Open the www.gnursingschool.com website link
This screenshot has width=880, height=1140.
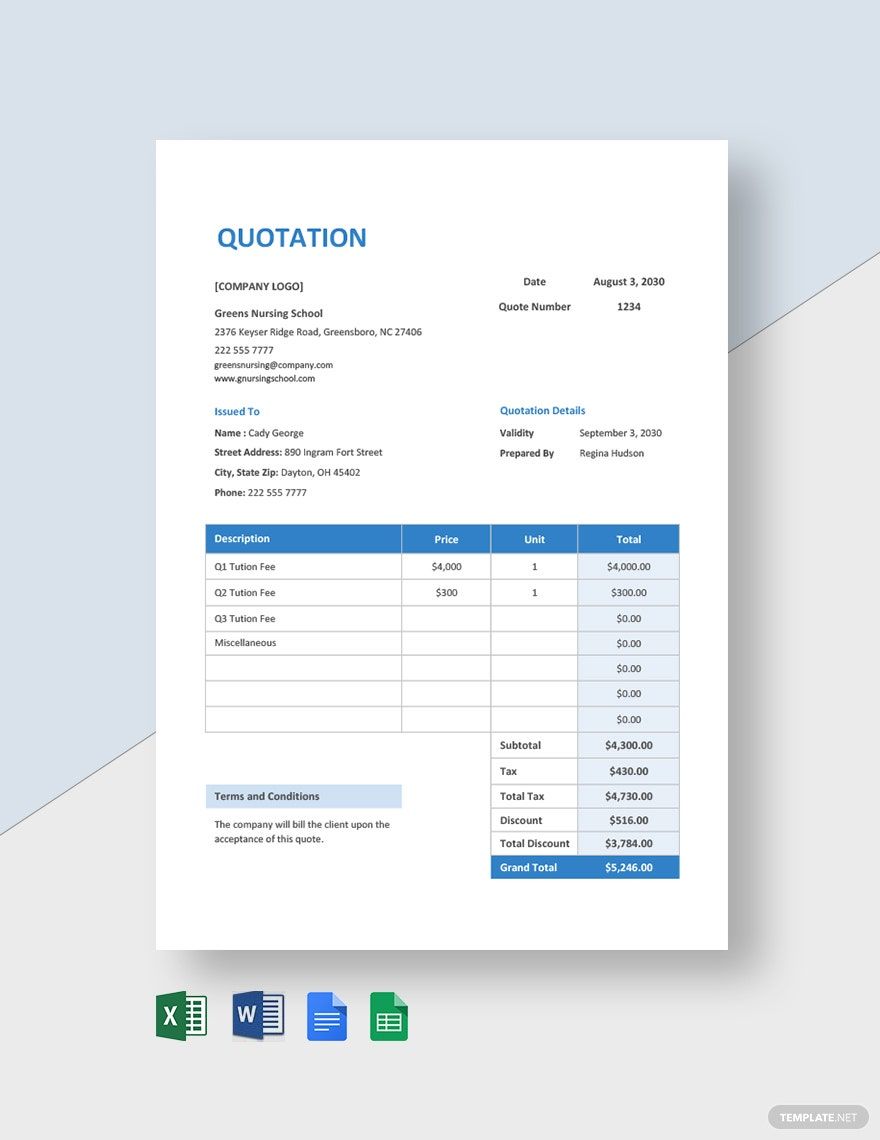265,378
